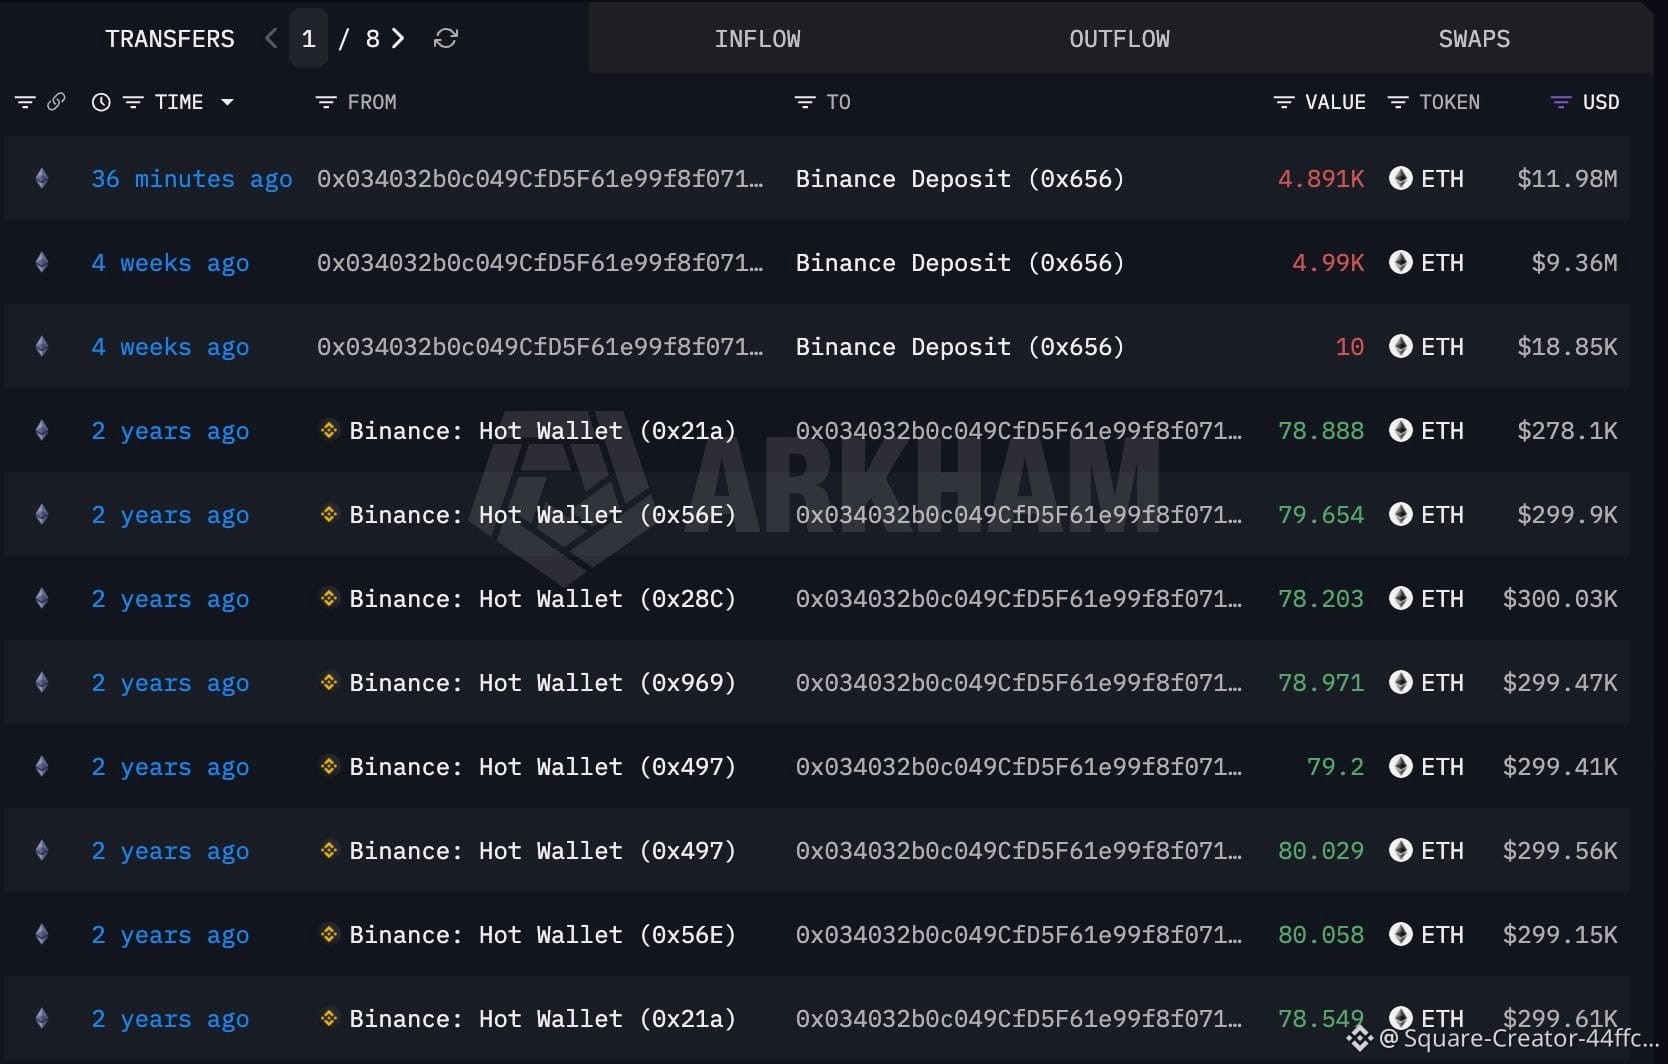Click the current page number 1 field
1668x1064 pixels.
click(308, 38)
